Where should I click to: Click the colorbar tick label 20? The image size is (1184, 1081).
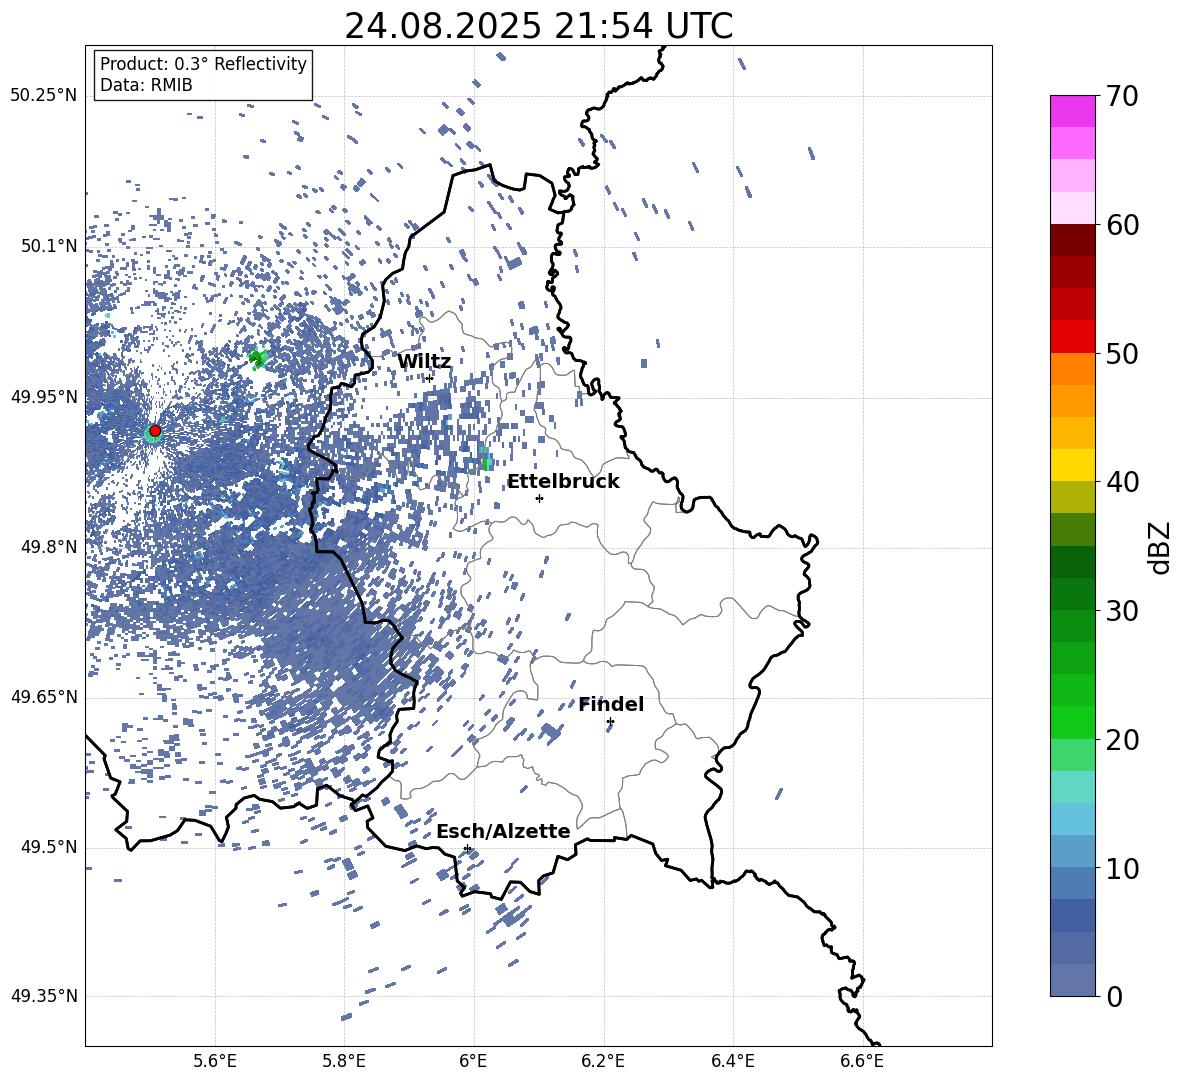pos(1123,740)
